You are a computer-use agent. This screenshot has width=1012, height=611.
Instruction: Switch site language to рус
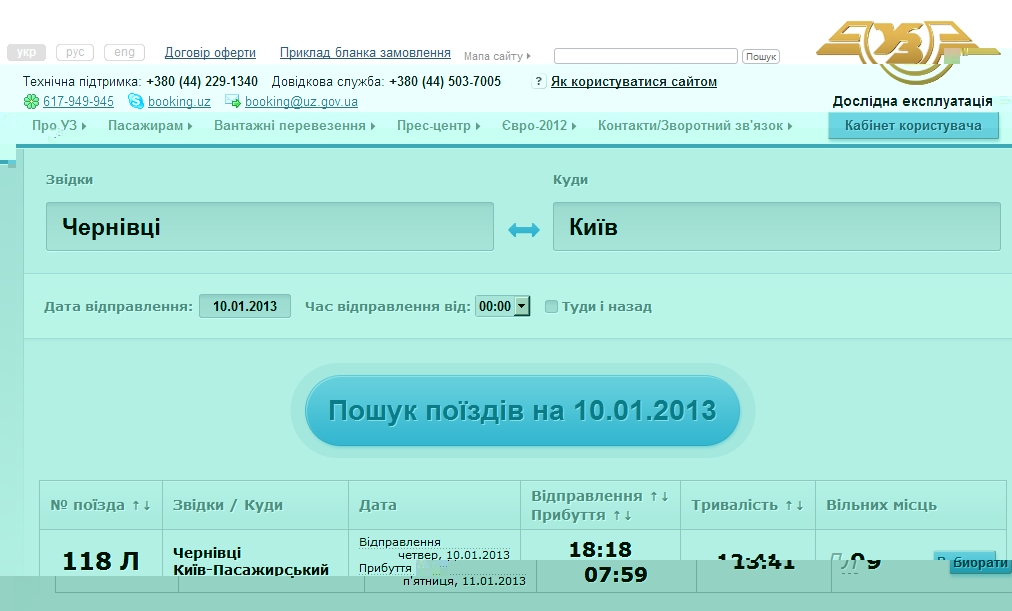75,53
